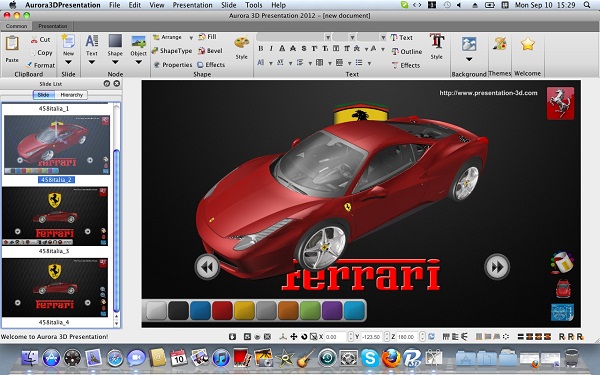
Task: Open the font name combo box
Action: tap(294, 37)
